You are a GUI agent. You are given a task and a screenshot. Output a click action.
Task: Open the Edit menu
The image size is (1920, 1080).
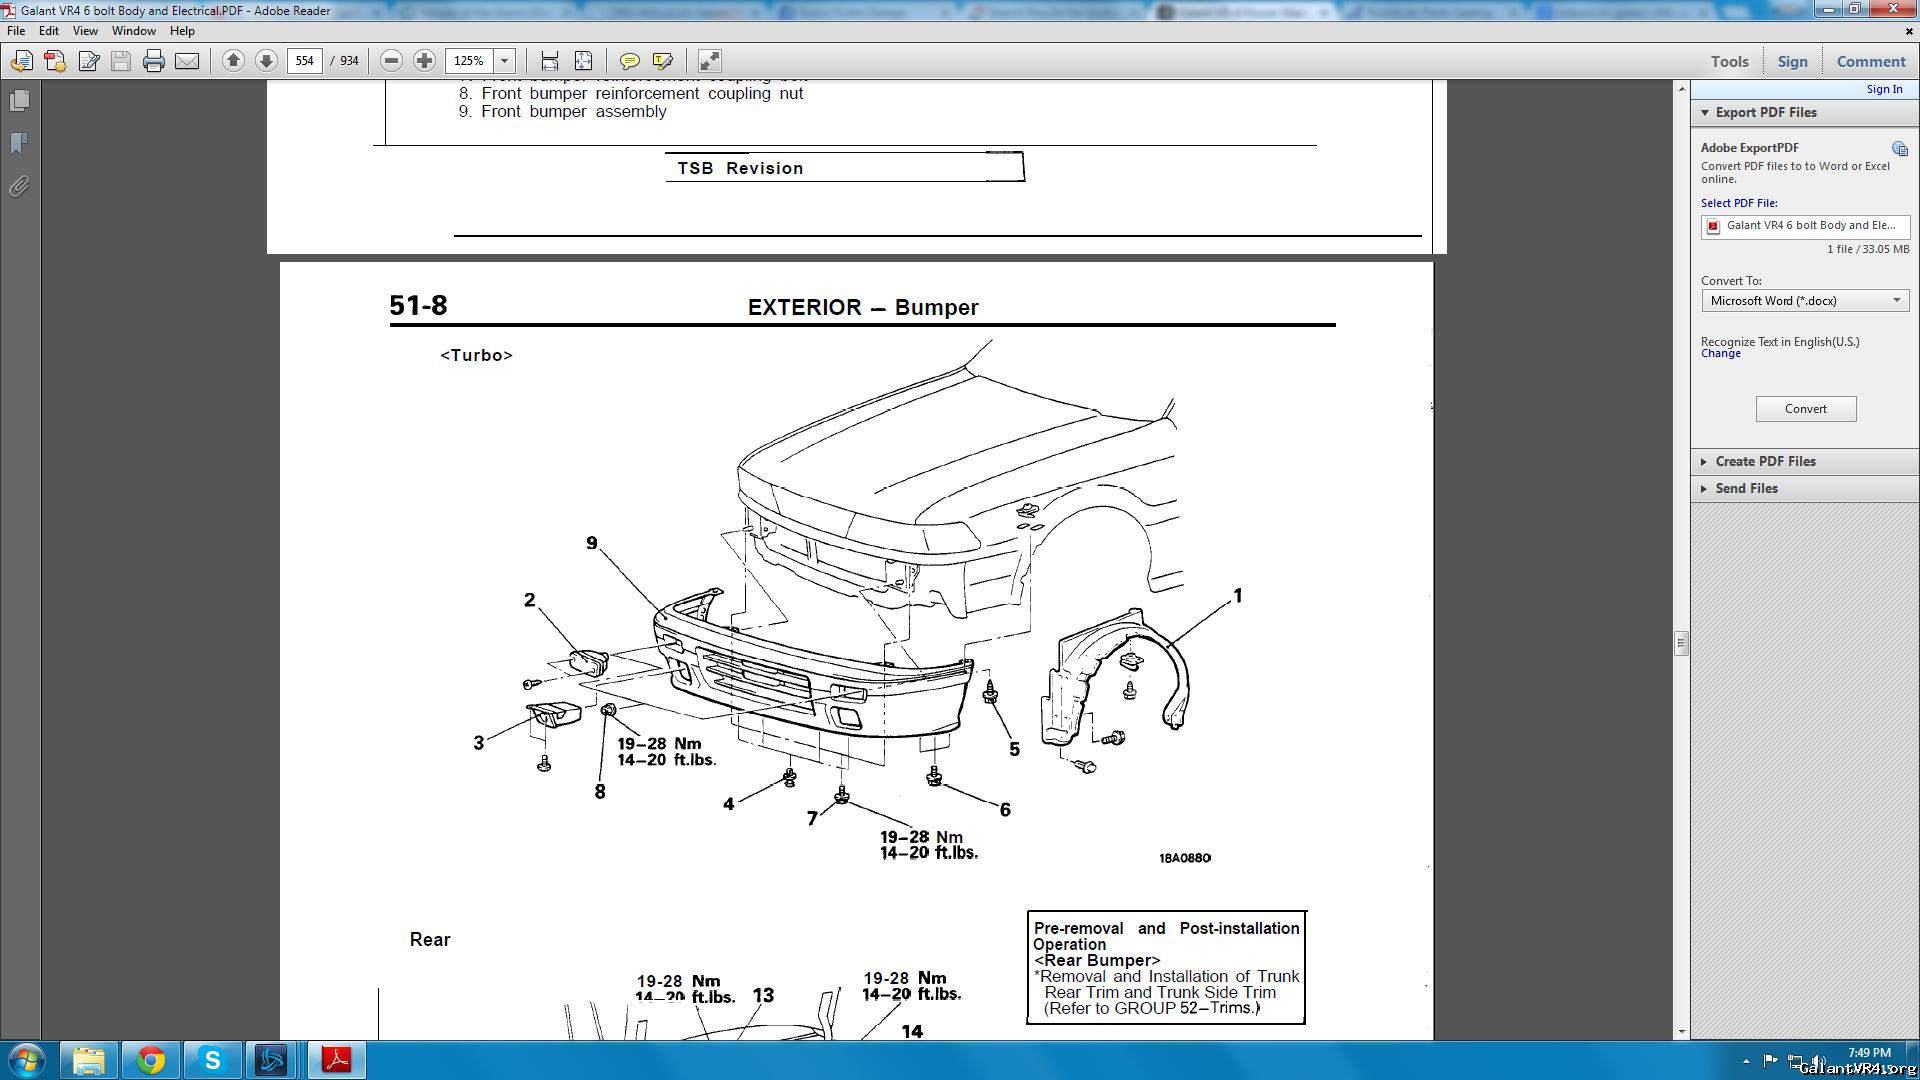(x=49, y=31)
